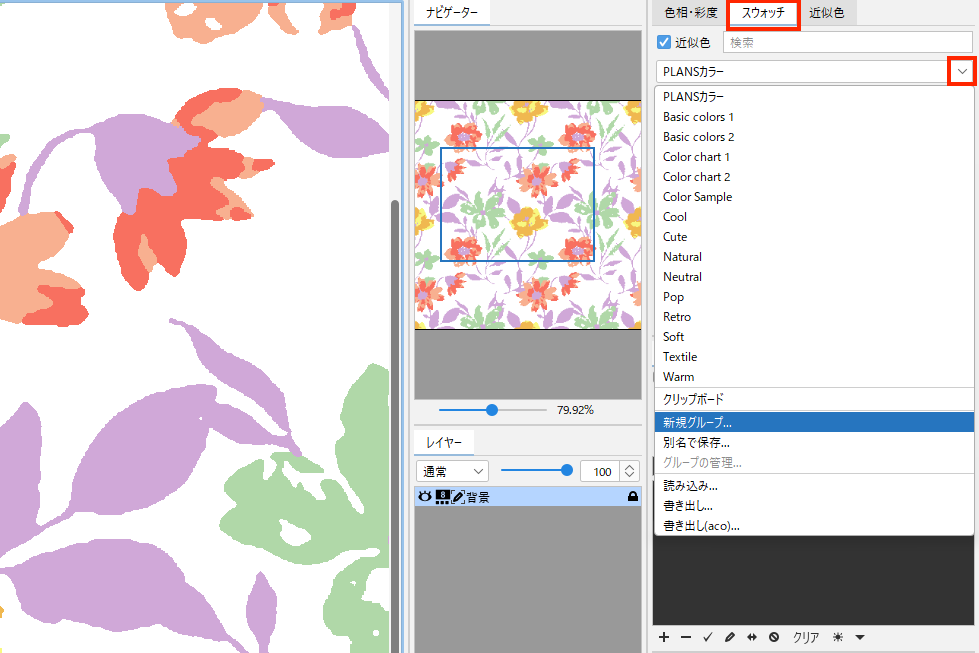Open the PLANSカラー swatch group dropdown arrow

point(962,71)
